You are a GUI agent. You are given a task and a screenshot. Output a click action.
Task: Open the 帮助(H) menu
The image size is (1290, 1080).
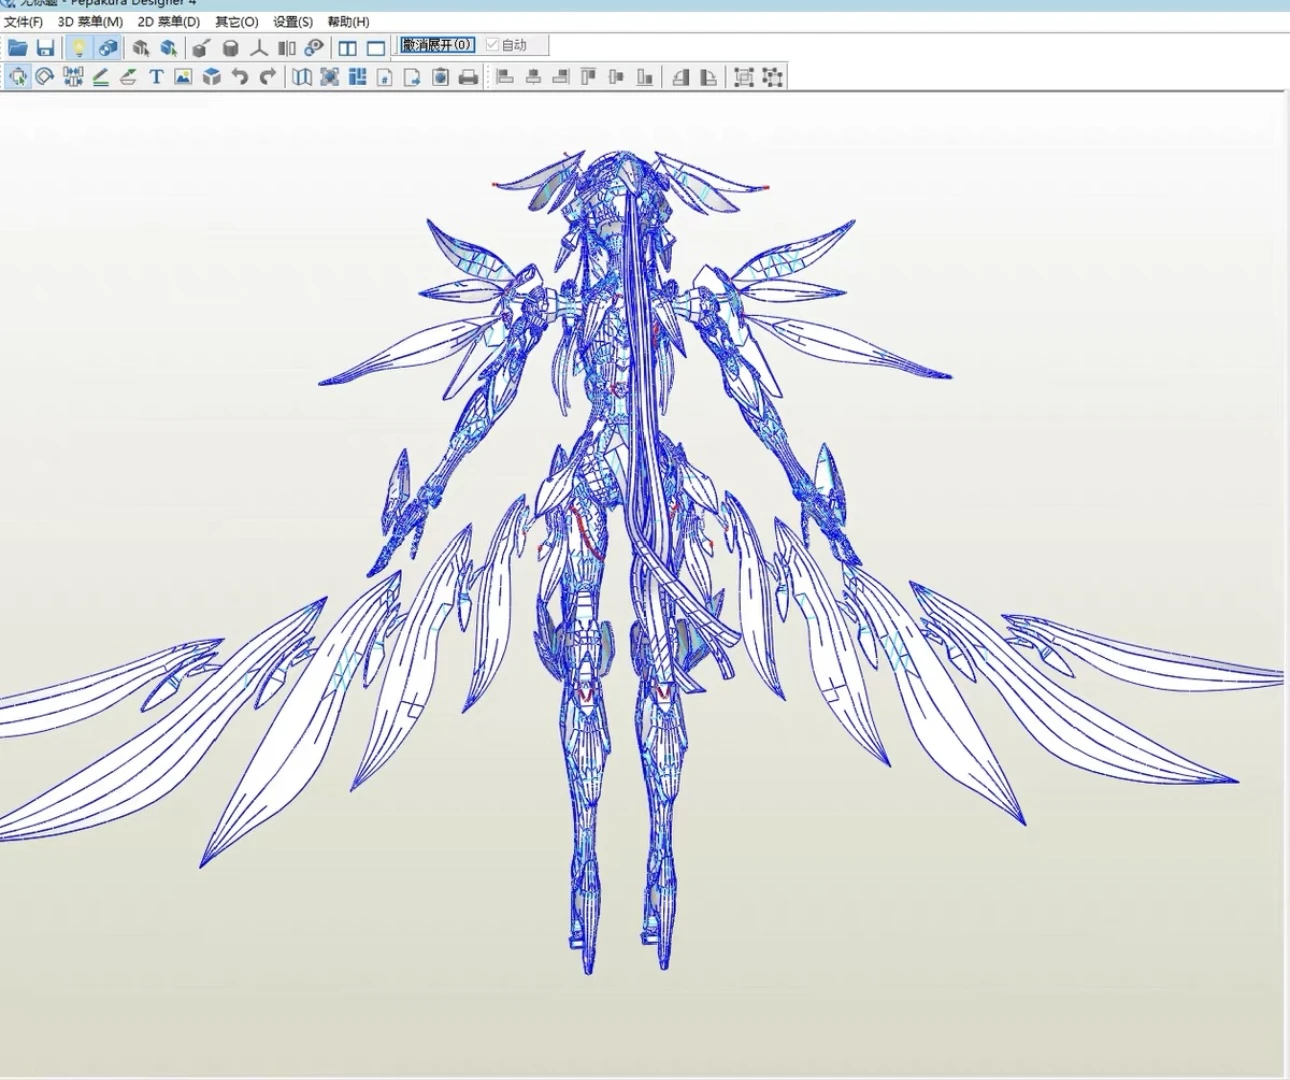(x=348, y=22)
